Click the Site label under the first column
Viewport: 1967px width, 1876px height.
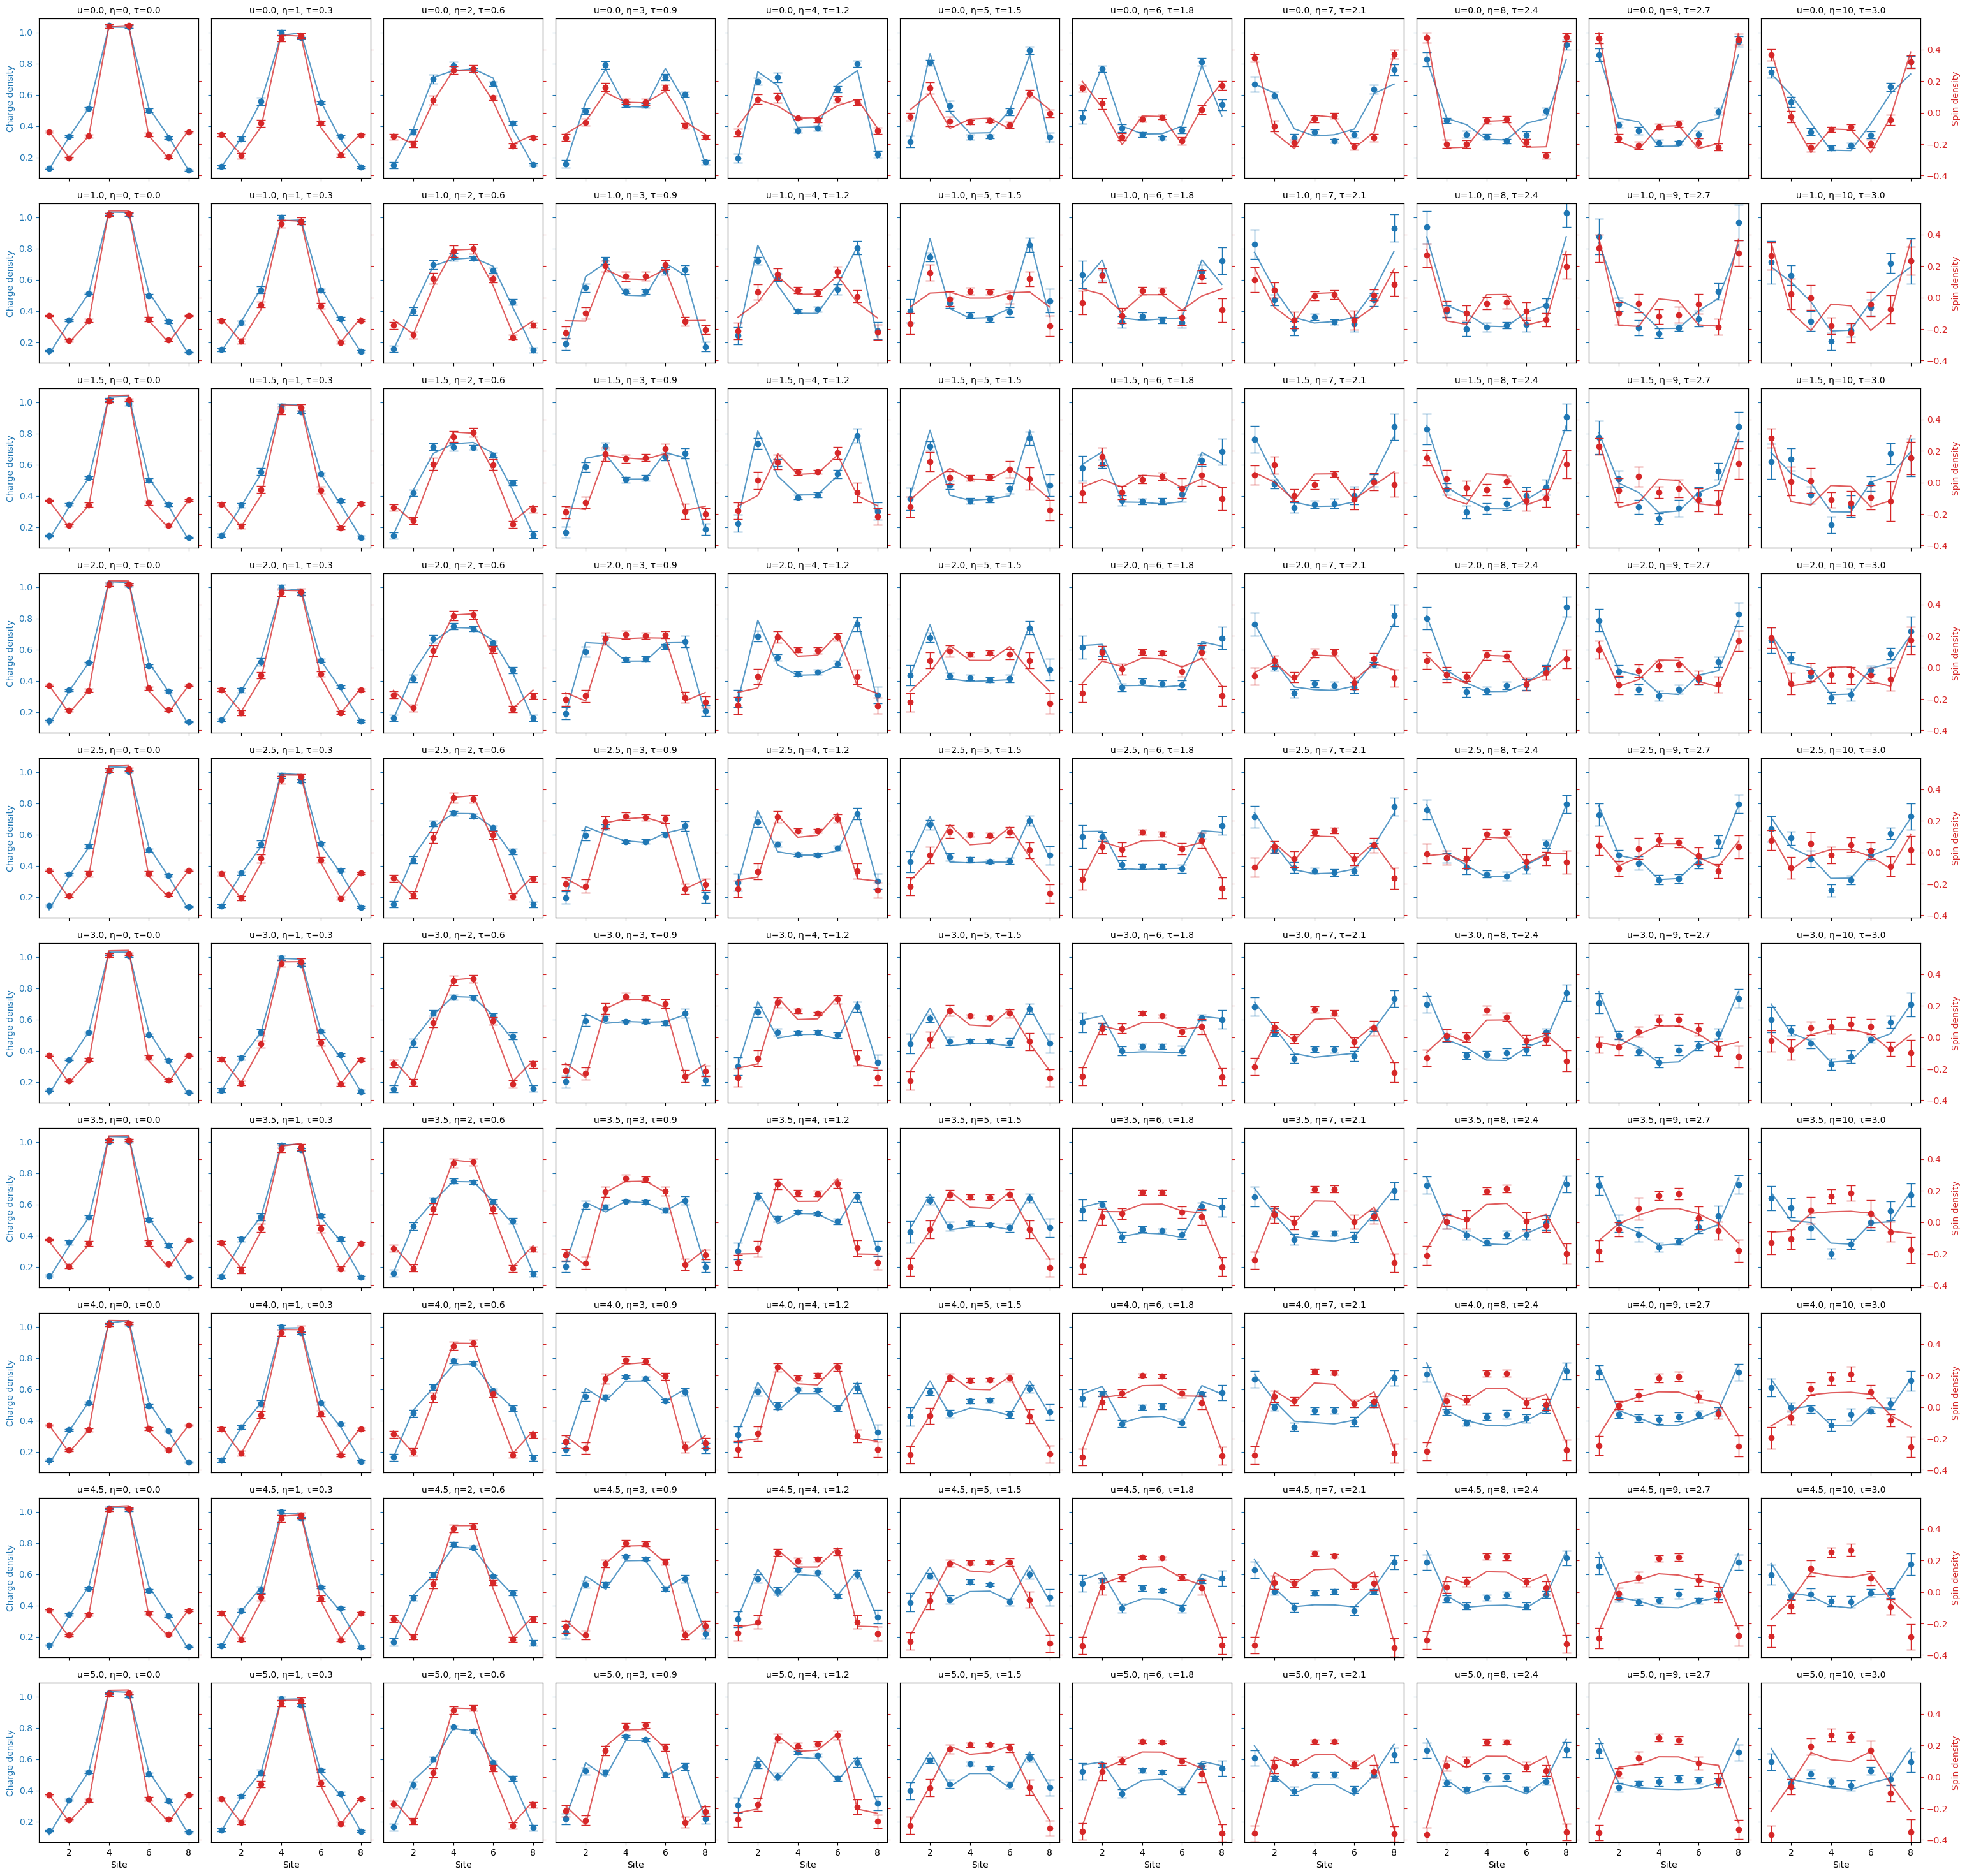pyautogui.click(x=118, y=1864)
